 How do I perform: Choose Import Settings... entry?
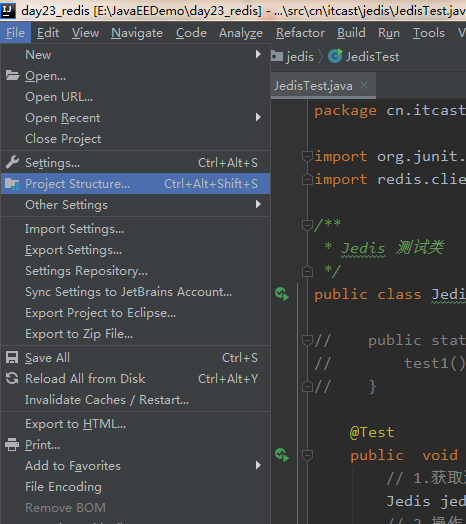pos(135,229)
